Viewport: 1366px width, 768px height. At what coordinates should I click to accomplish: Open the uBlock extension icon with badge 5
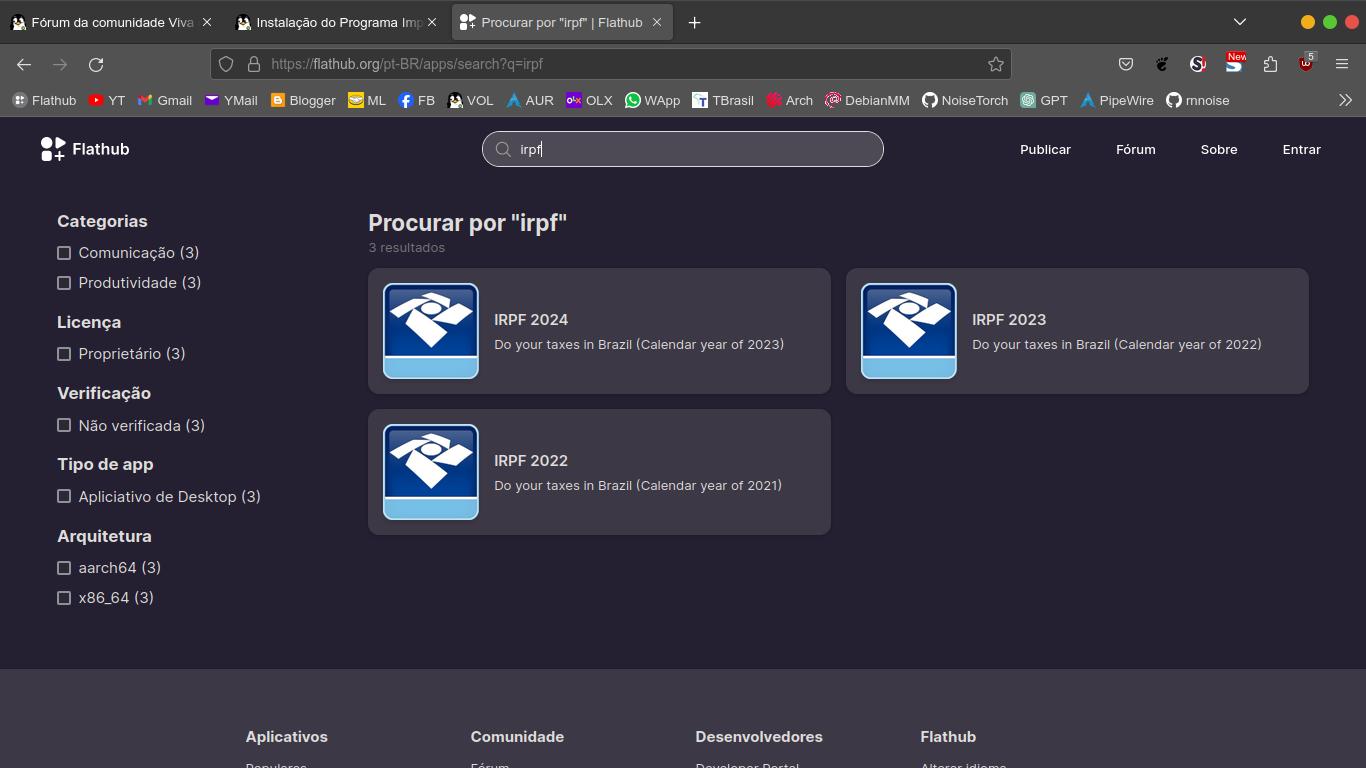[1306, 64]
